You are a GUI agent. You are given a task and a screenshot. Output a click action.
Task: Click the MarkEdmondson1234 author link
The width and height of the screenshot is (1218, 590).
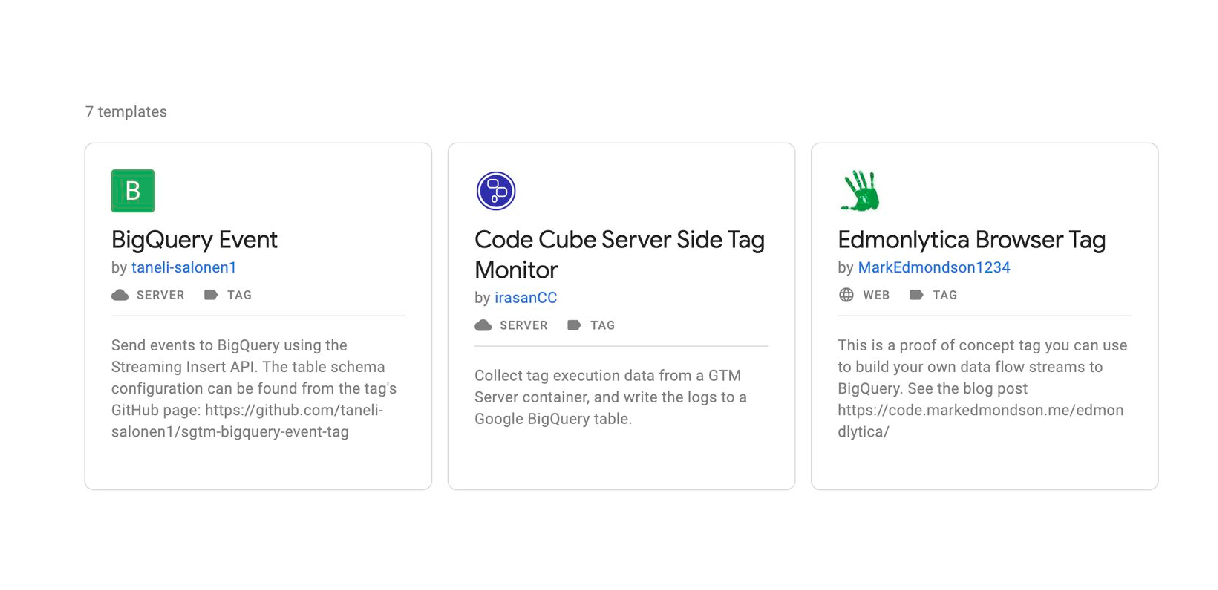pos(934,267)
